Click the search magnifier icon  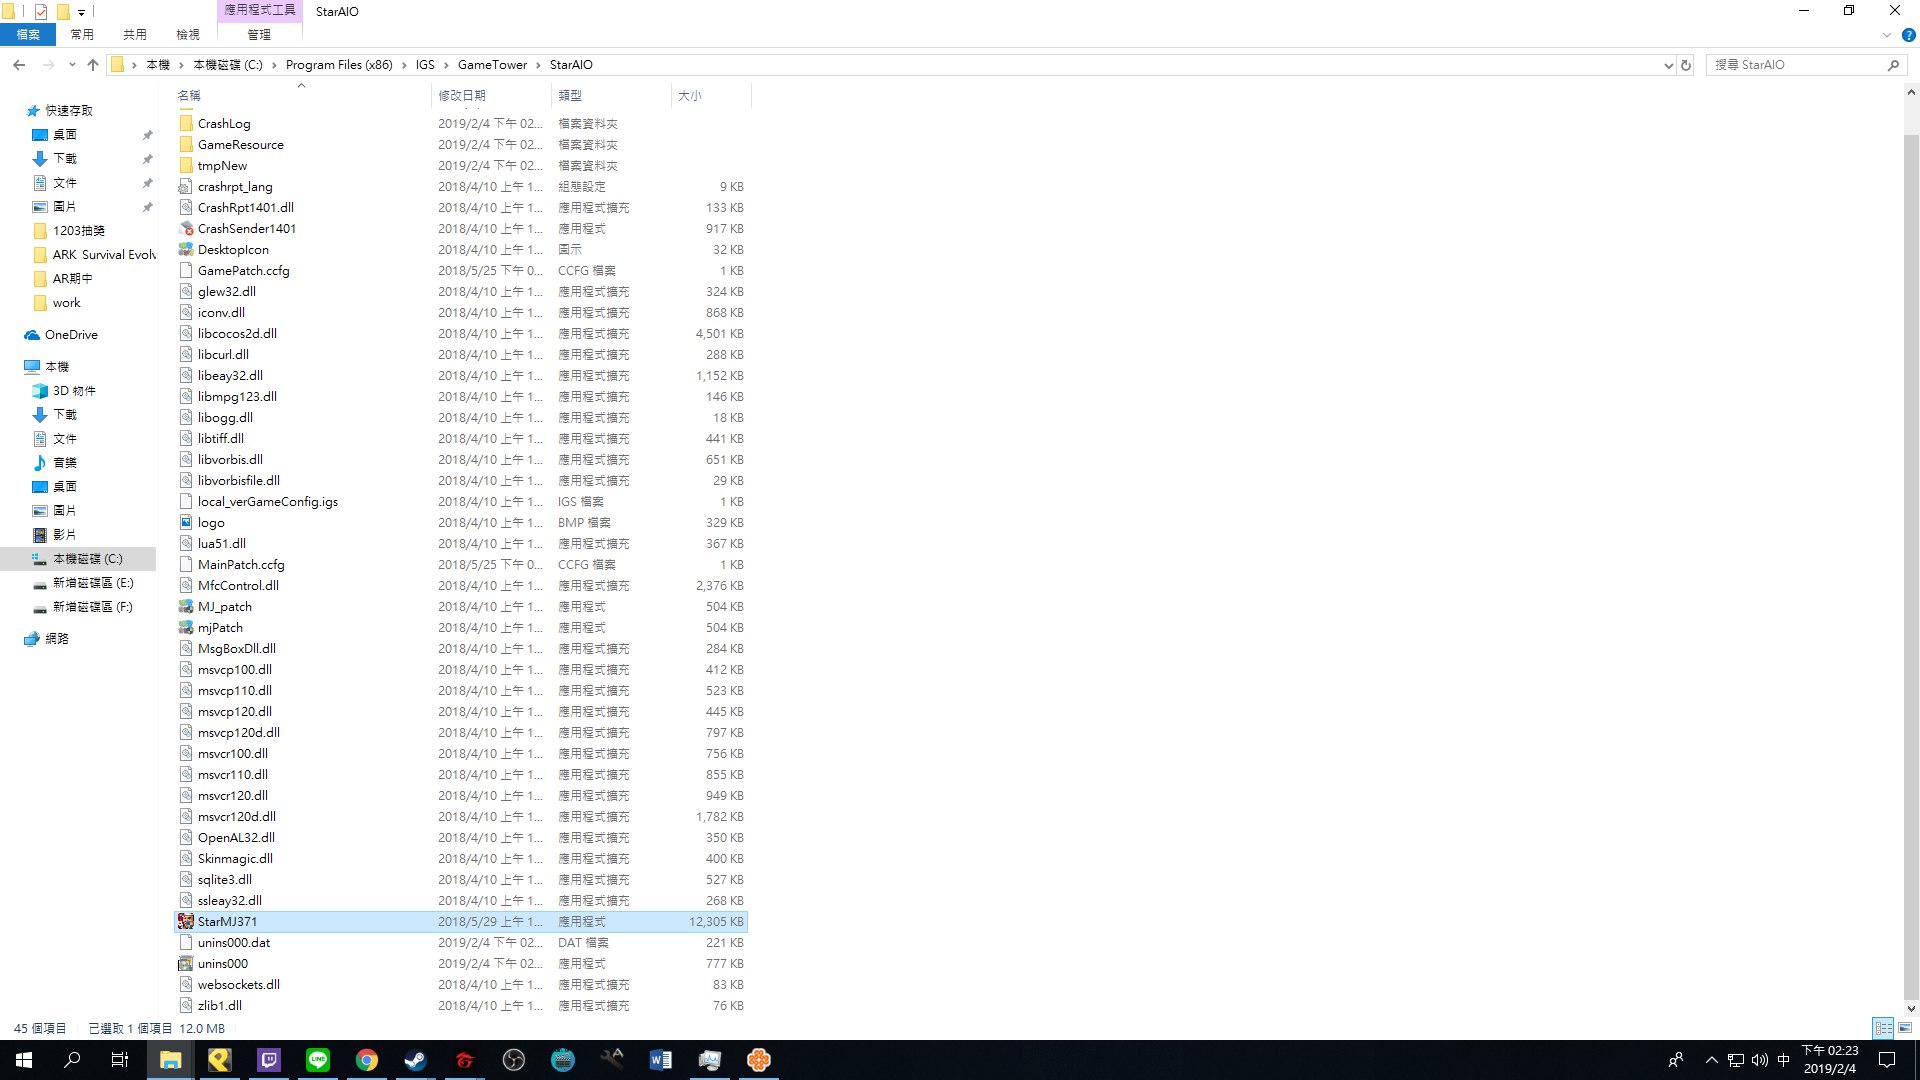(x=1893, y=65)
